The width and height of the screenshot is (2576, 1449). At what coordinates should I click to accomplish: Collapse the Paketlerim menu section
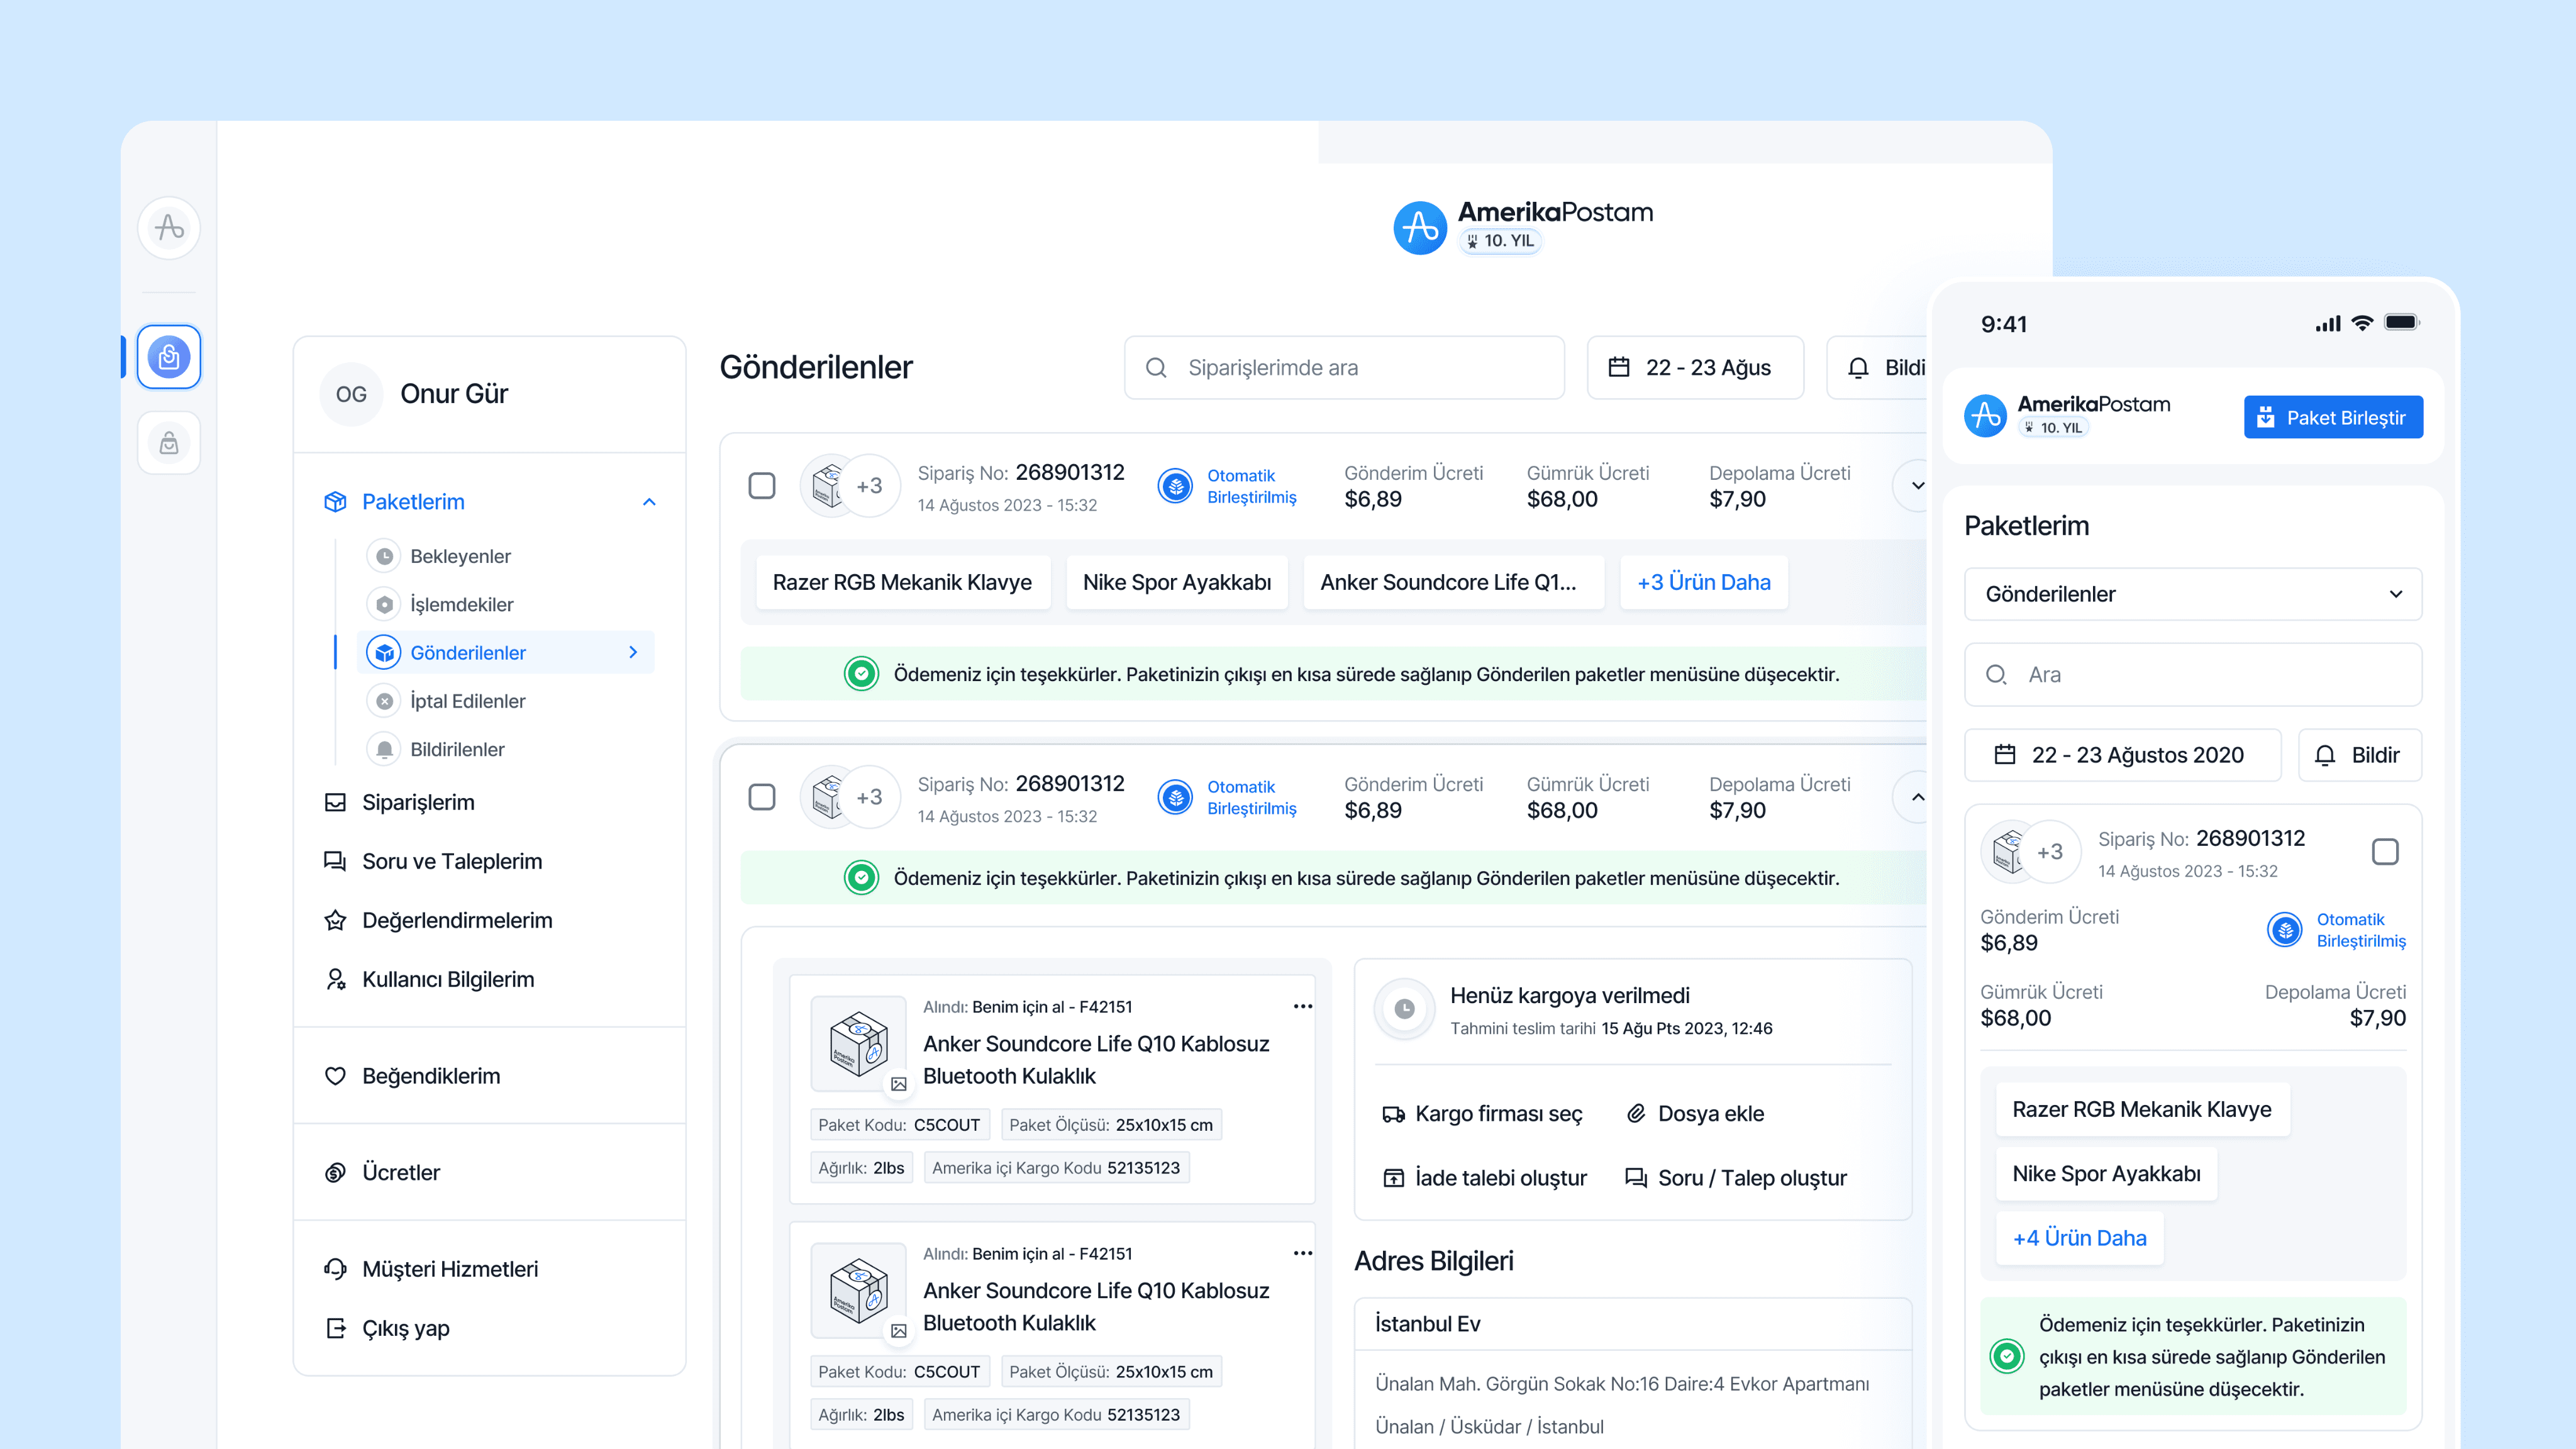[649, 502]
